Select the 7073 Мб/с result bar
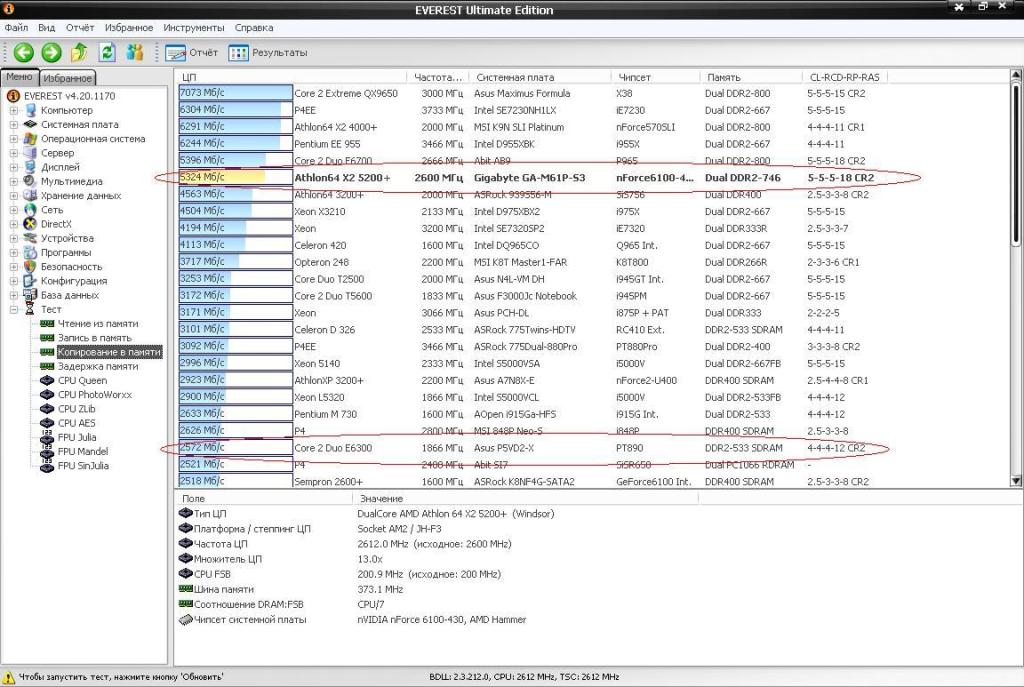Image resolution: width=1024 pixels, height=687 pixels. (x=236, y=93)
